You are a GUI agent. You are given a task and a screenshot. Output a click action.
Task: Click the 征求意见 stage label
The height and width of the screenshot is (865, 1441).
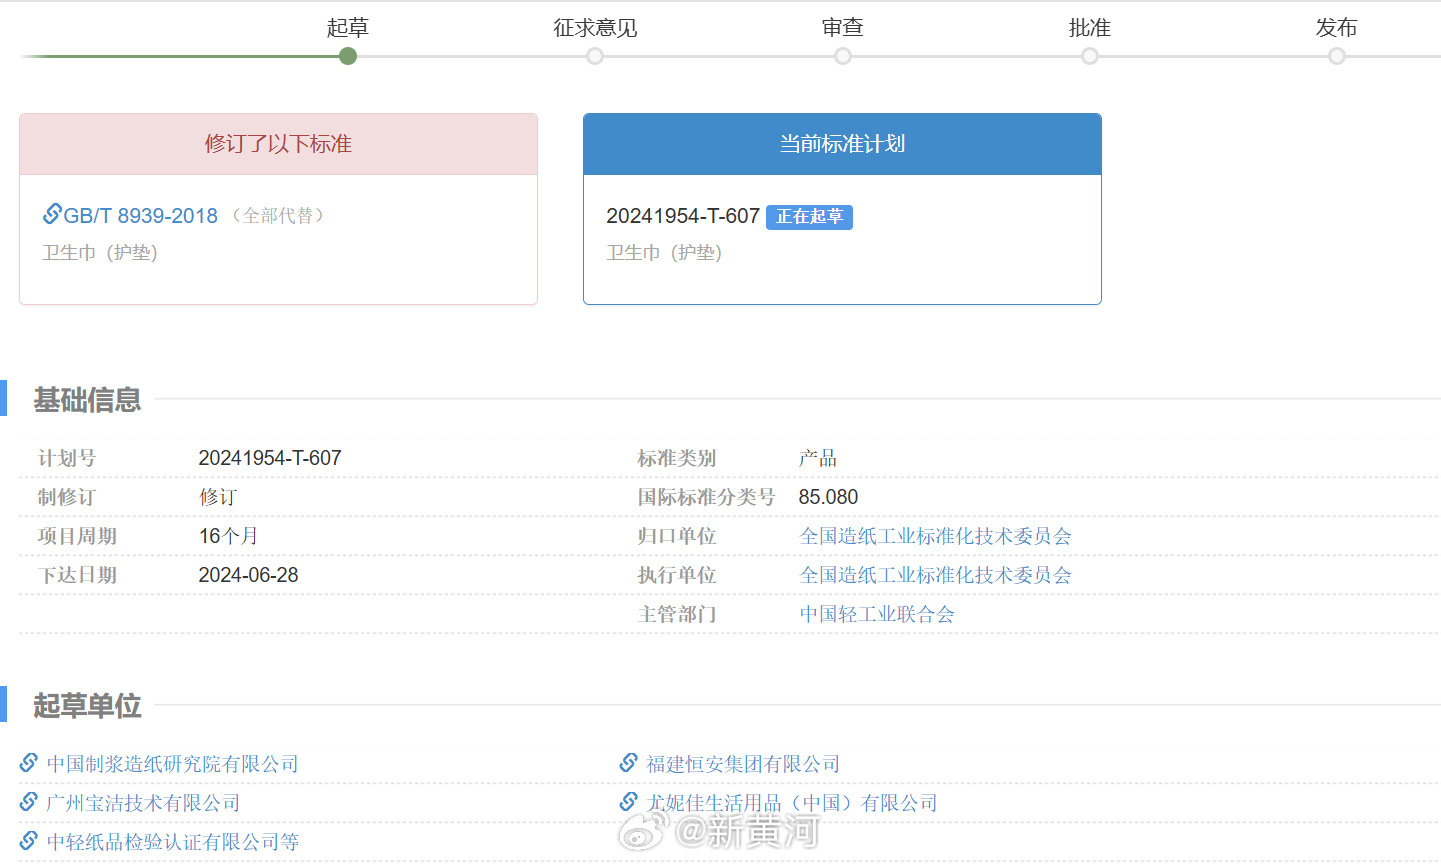pyautogui.click(x=595, y=28)
